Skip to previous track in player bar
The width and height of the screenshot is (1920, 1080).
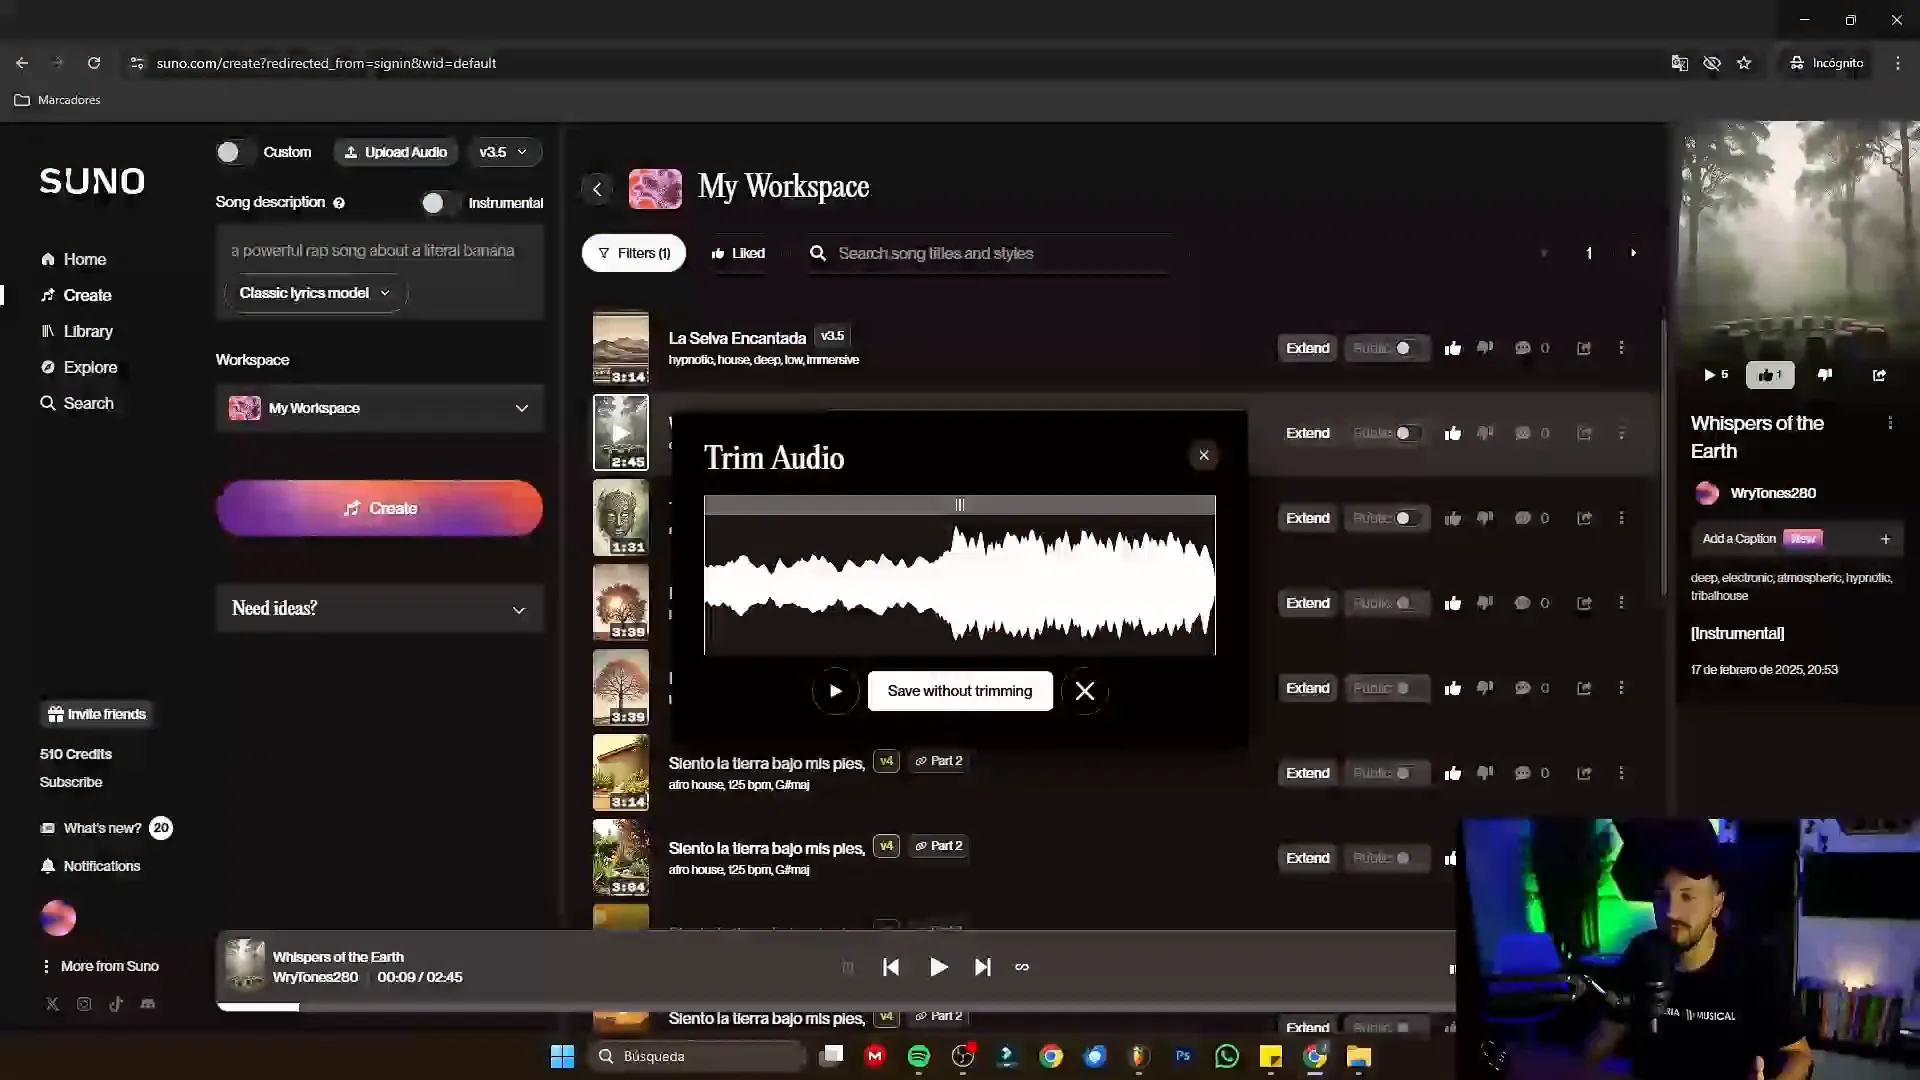coord(891,967)
